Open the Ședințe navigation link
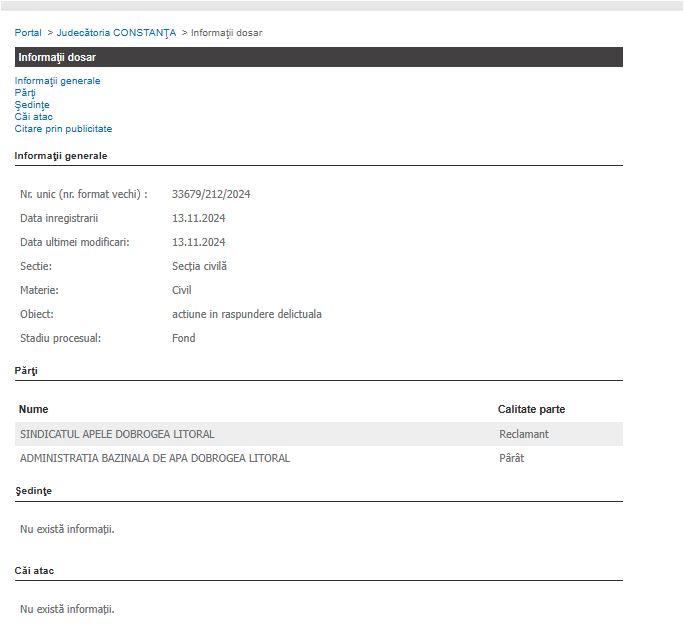Viewport: 684px width, 626px height. coord(32,105)
